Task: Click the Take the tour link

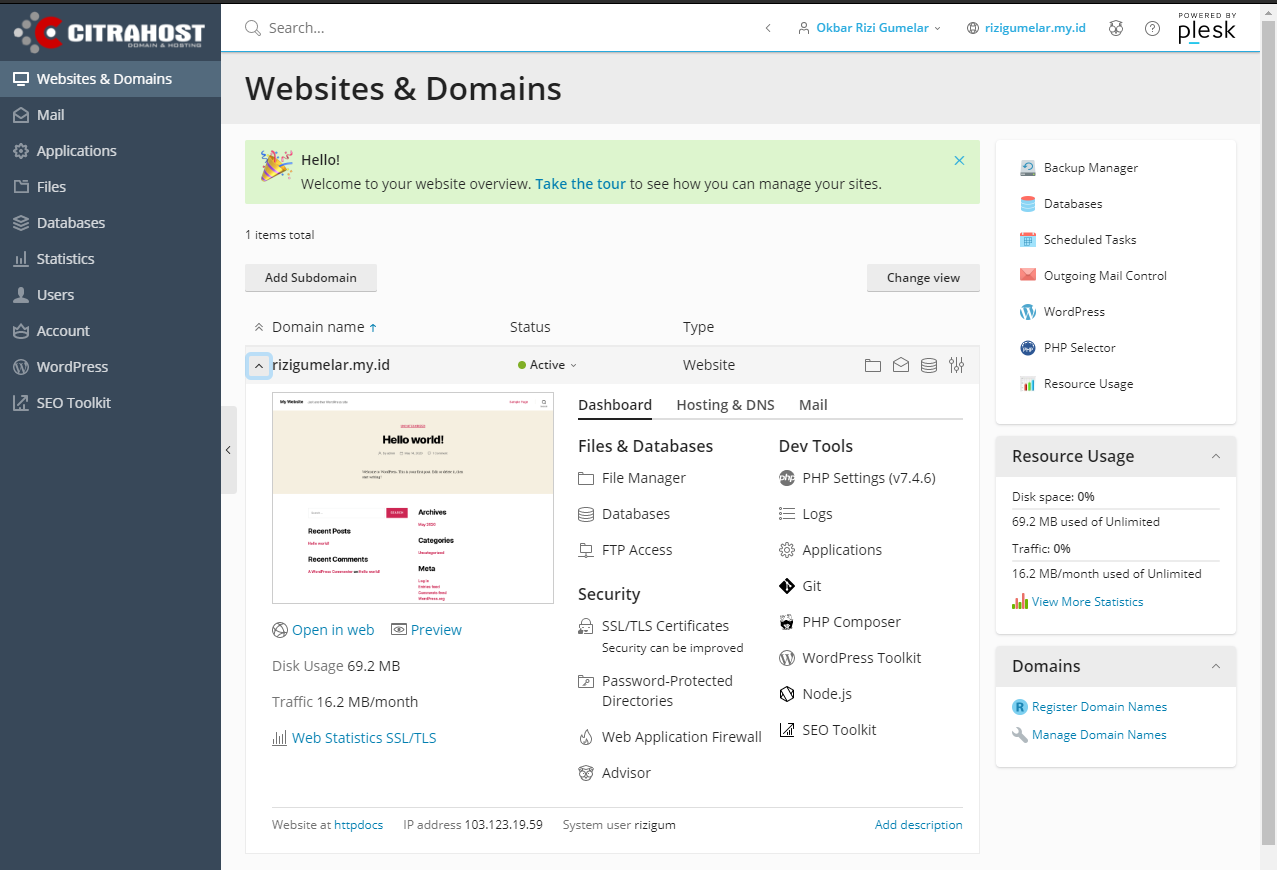Action: coord(580,184)
